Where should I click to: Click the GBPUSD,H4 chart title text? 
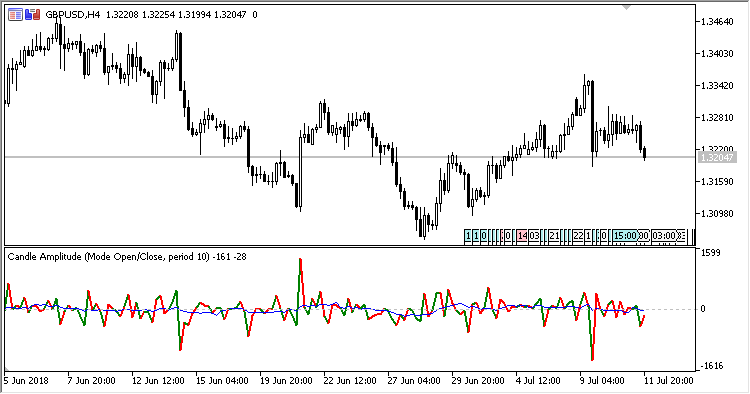point(73,15)
